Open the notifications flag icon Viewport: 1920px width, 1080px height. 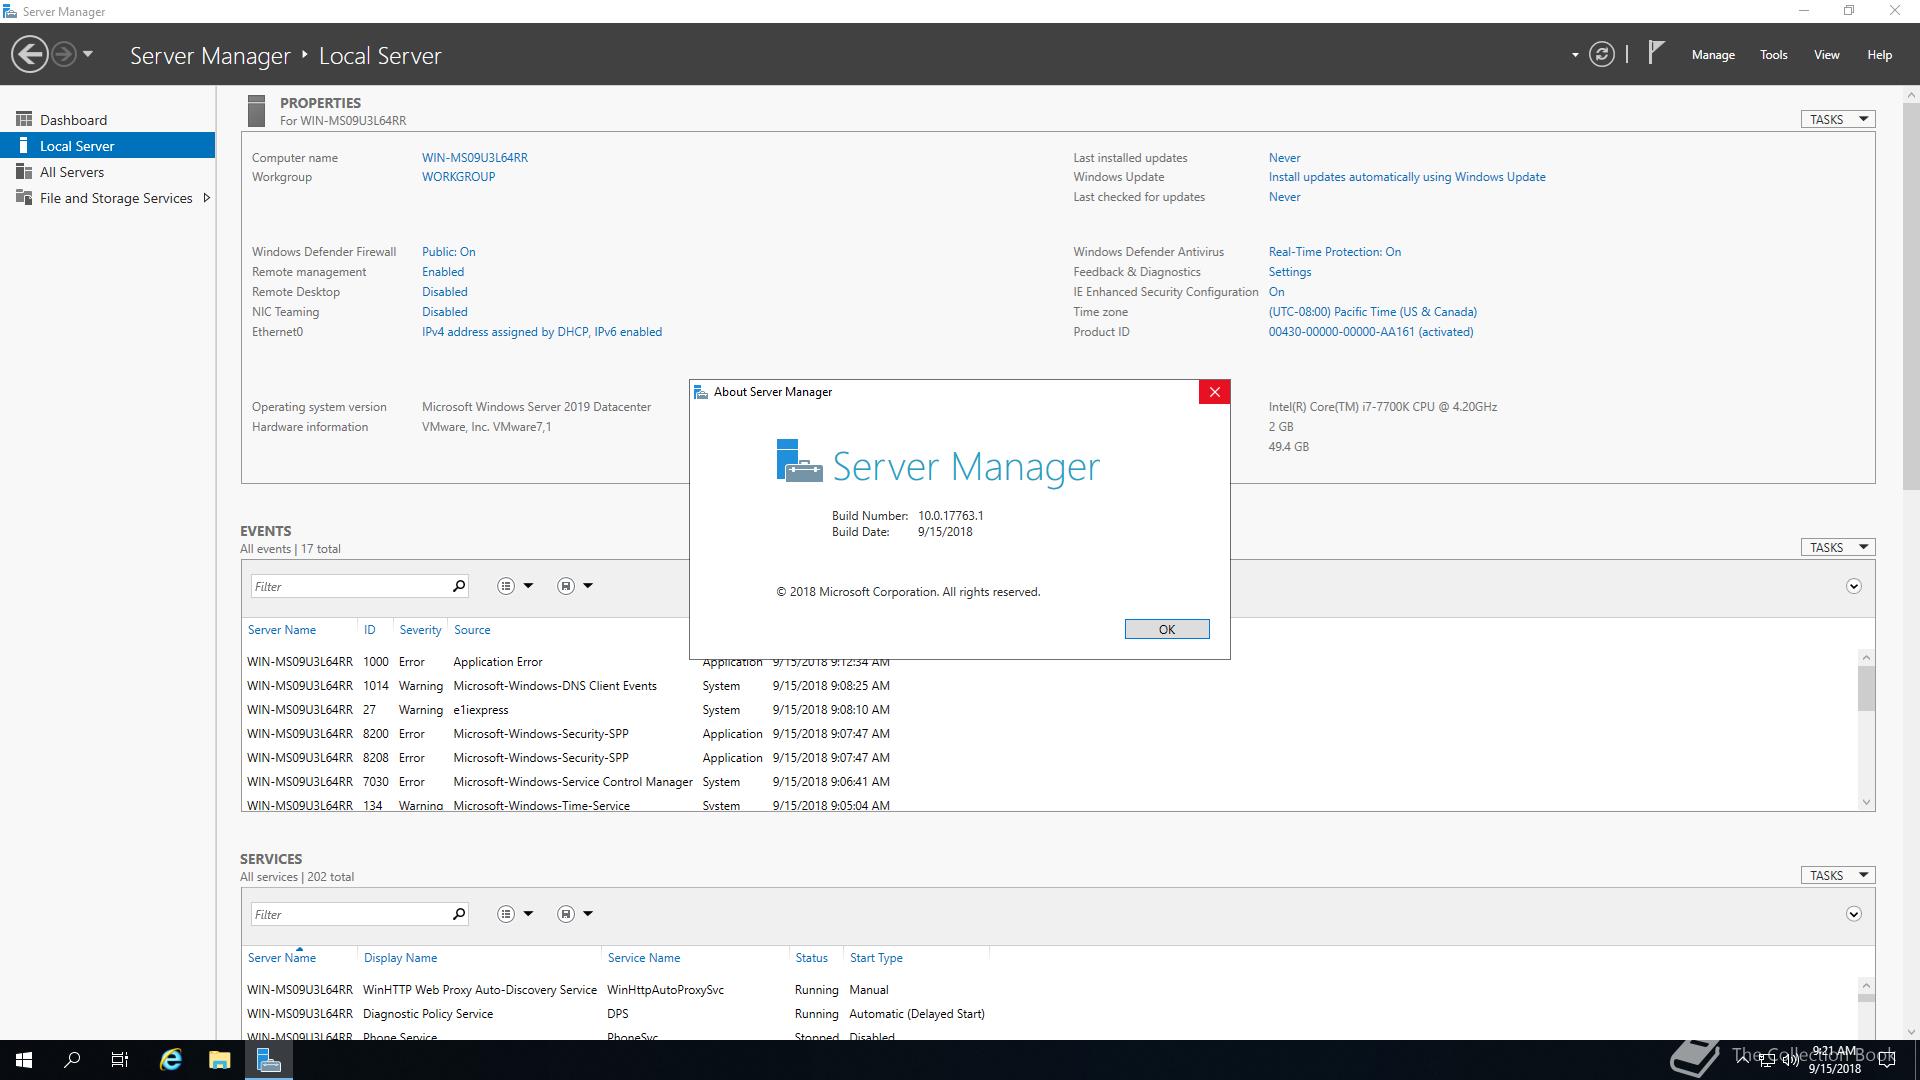coord(1656,53)
